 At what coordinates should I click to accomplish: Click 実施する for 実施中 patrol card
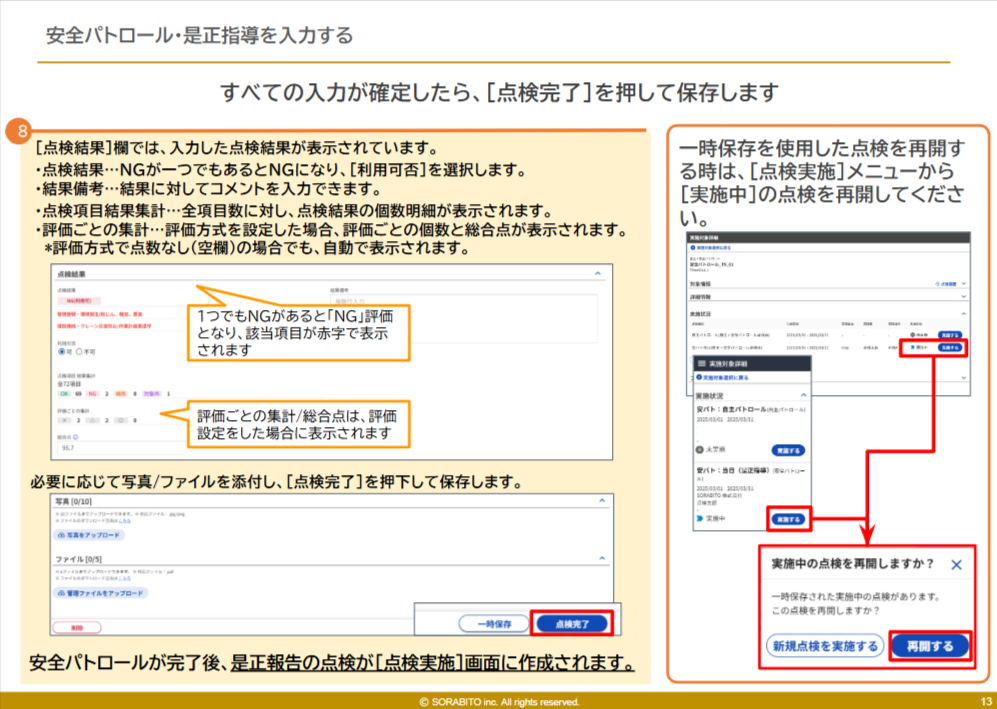point(788,520)
